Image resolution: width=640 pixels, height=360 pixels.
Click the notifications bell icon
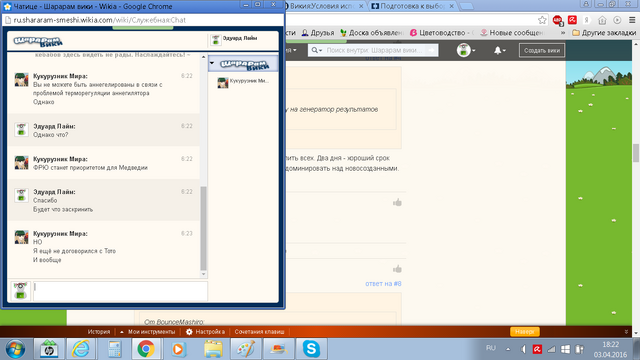pyautogui.click(x=498, y=50)
